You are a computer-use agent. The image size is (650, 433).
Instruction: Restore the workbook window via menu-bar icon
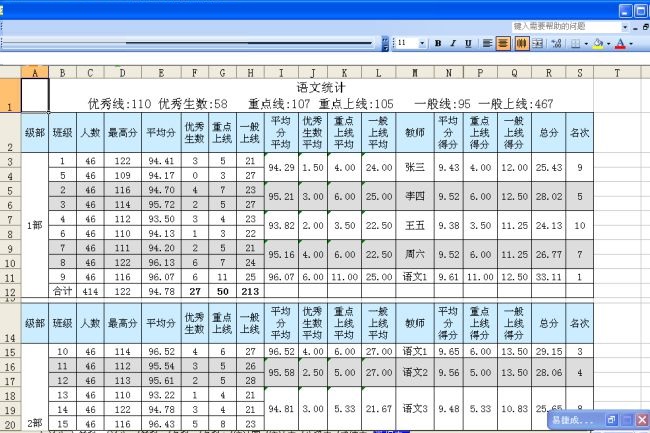pos(645,27)
